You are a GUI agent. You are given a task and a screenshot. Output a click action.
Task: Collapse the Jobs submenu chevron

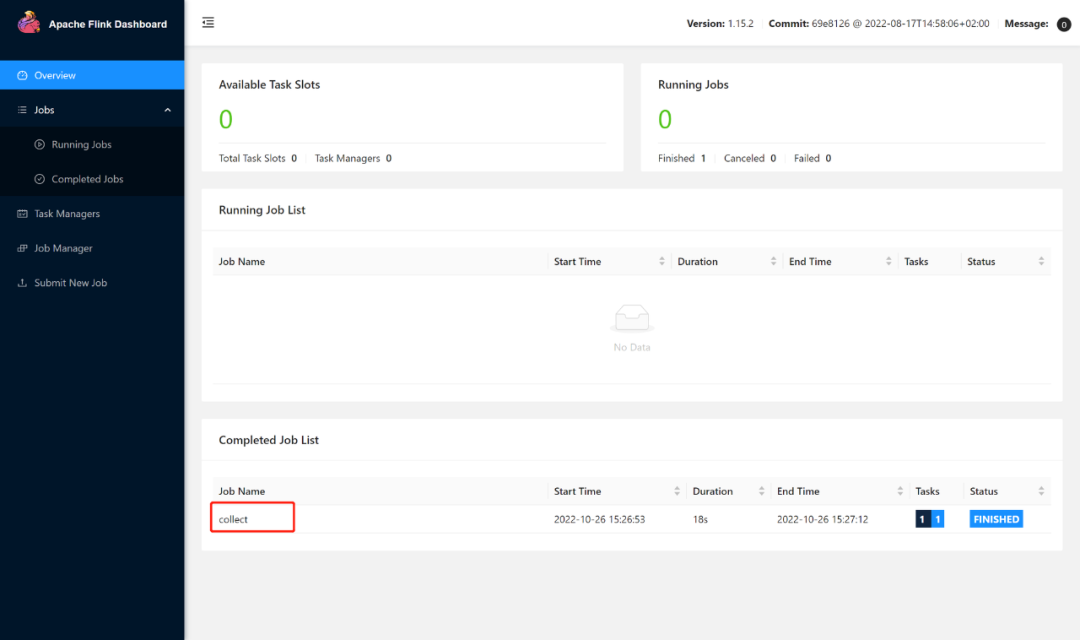coord(167,110)
